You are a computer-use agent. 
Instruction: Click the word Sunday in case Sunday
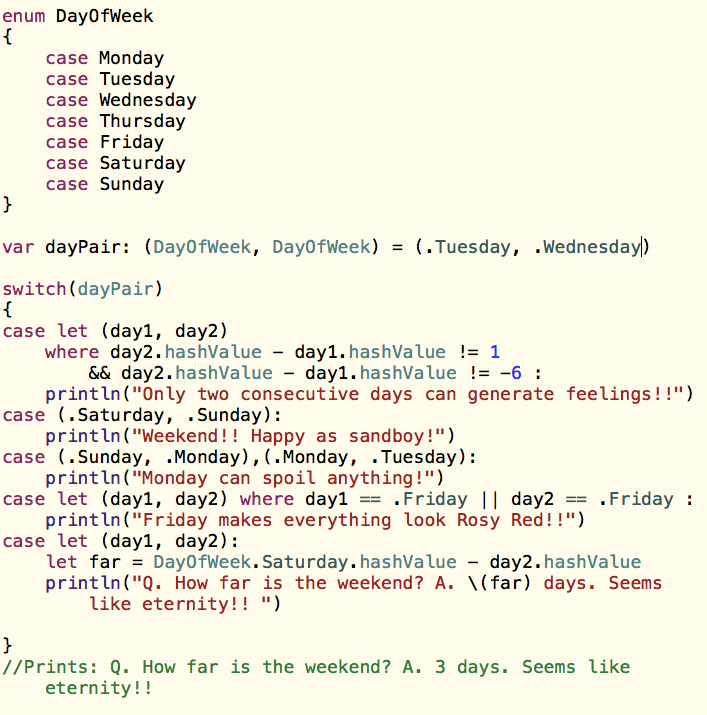click(131, 184)
